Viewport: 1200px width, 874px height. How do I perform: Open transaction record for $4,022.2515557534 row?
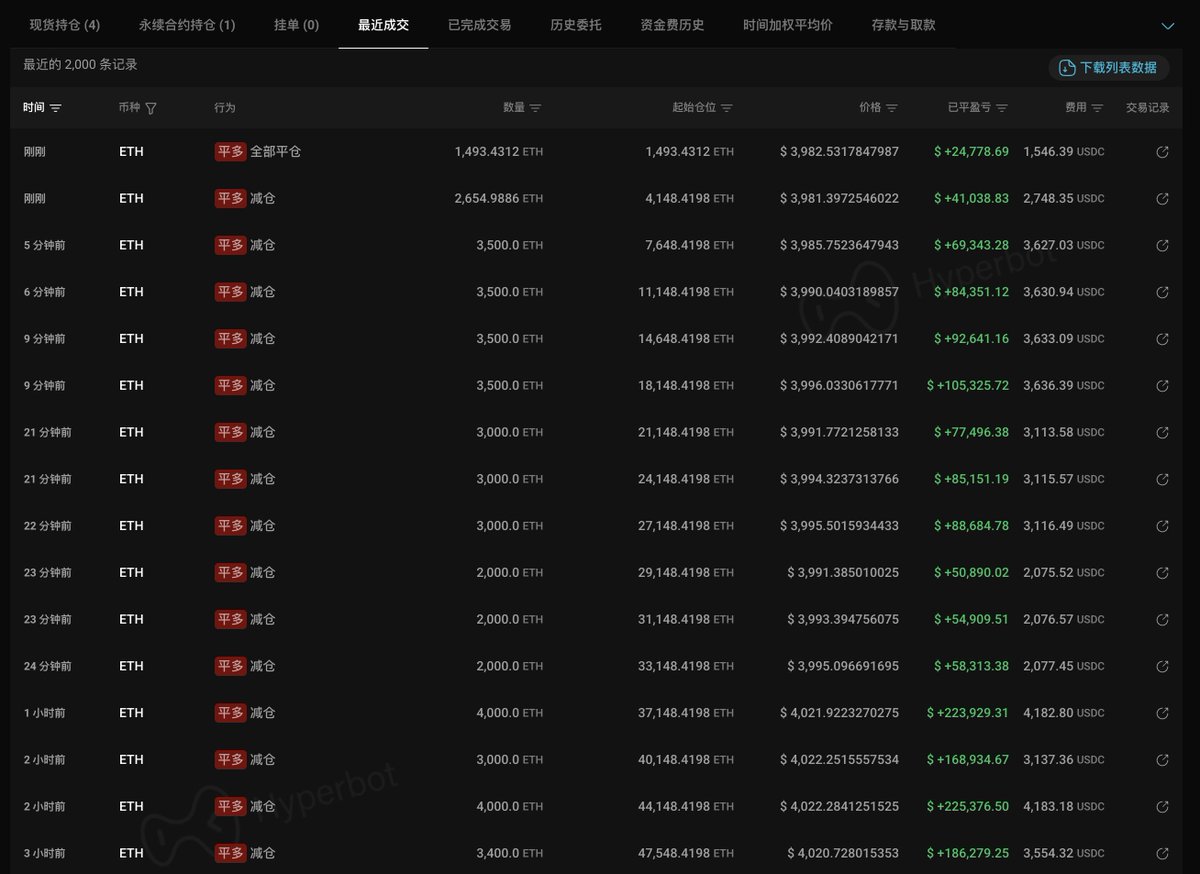tap(1162, 760)
